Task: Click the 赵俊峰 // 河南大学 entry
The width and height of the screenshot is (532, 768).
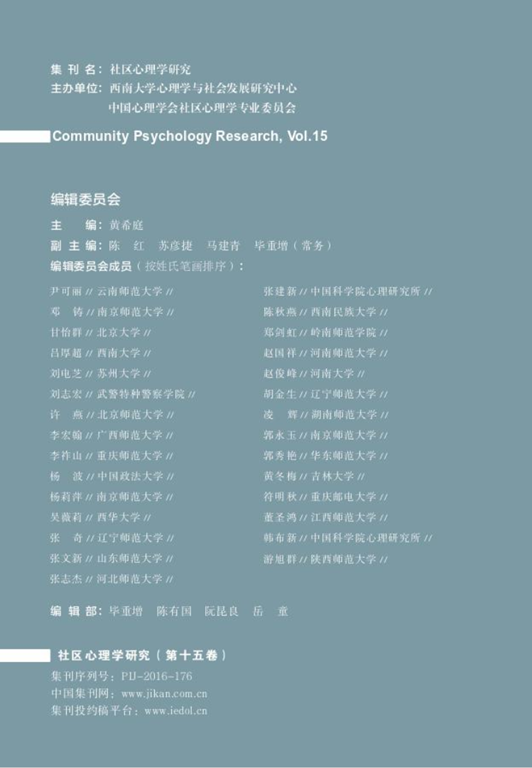Action: pyautogui.click(x=314, y=374)
